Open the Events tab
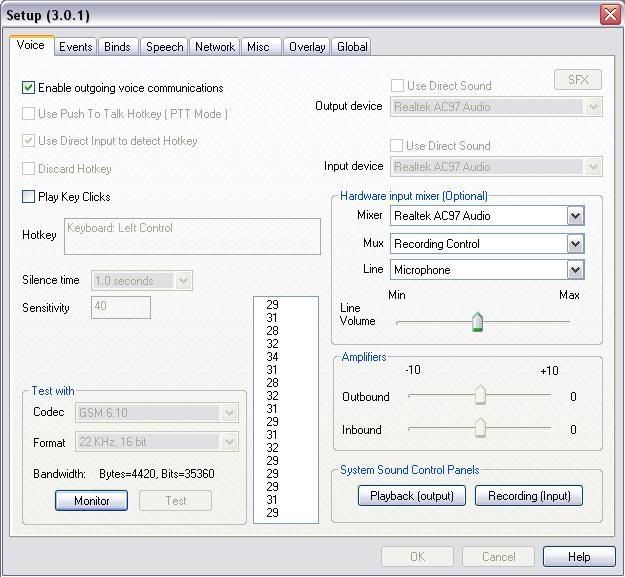The width and height of the screenshot is (625, 577). pyautogui.click(x=75, y=47)
